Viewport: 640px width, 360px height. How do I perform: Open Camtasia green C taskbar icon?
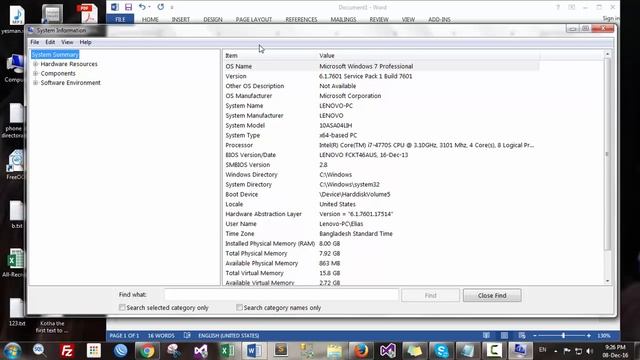[494, 351]
